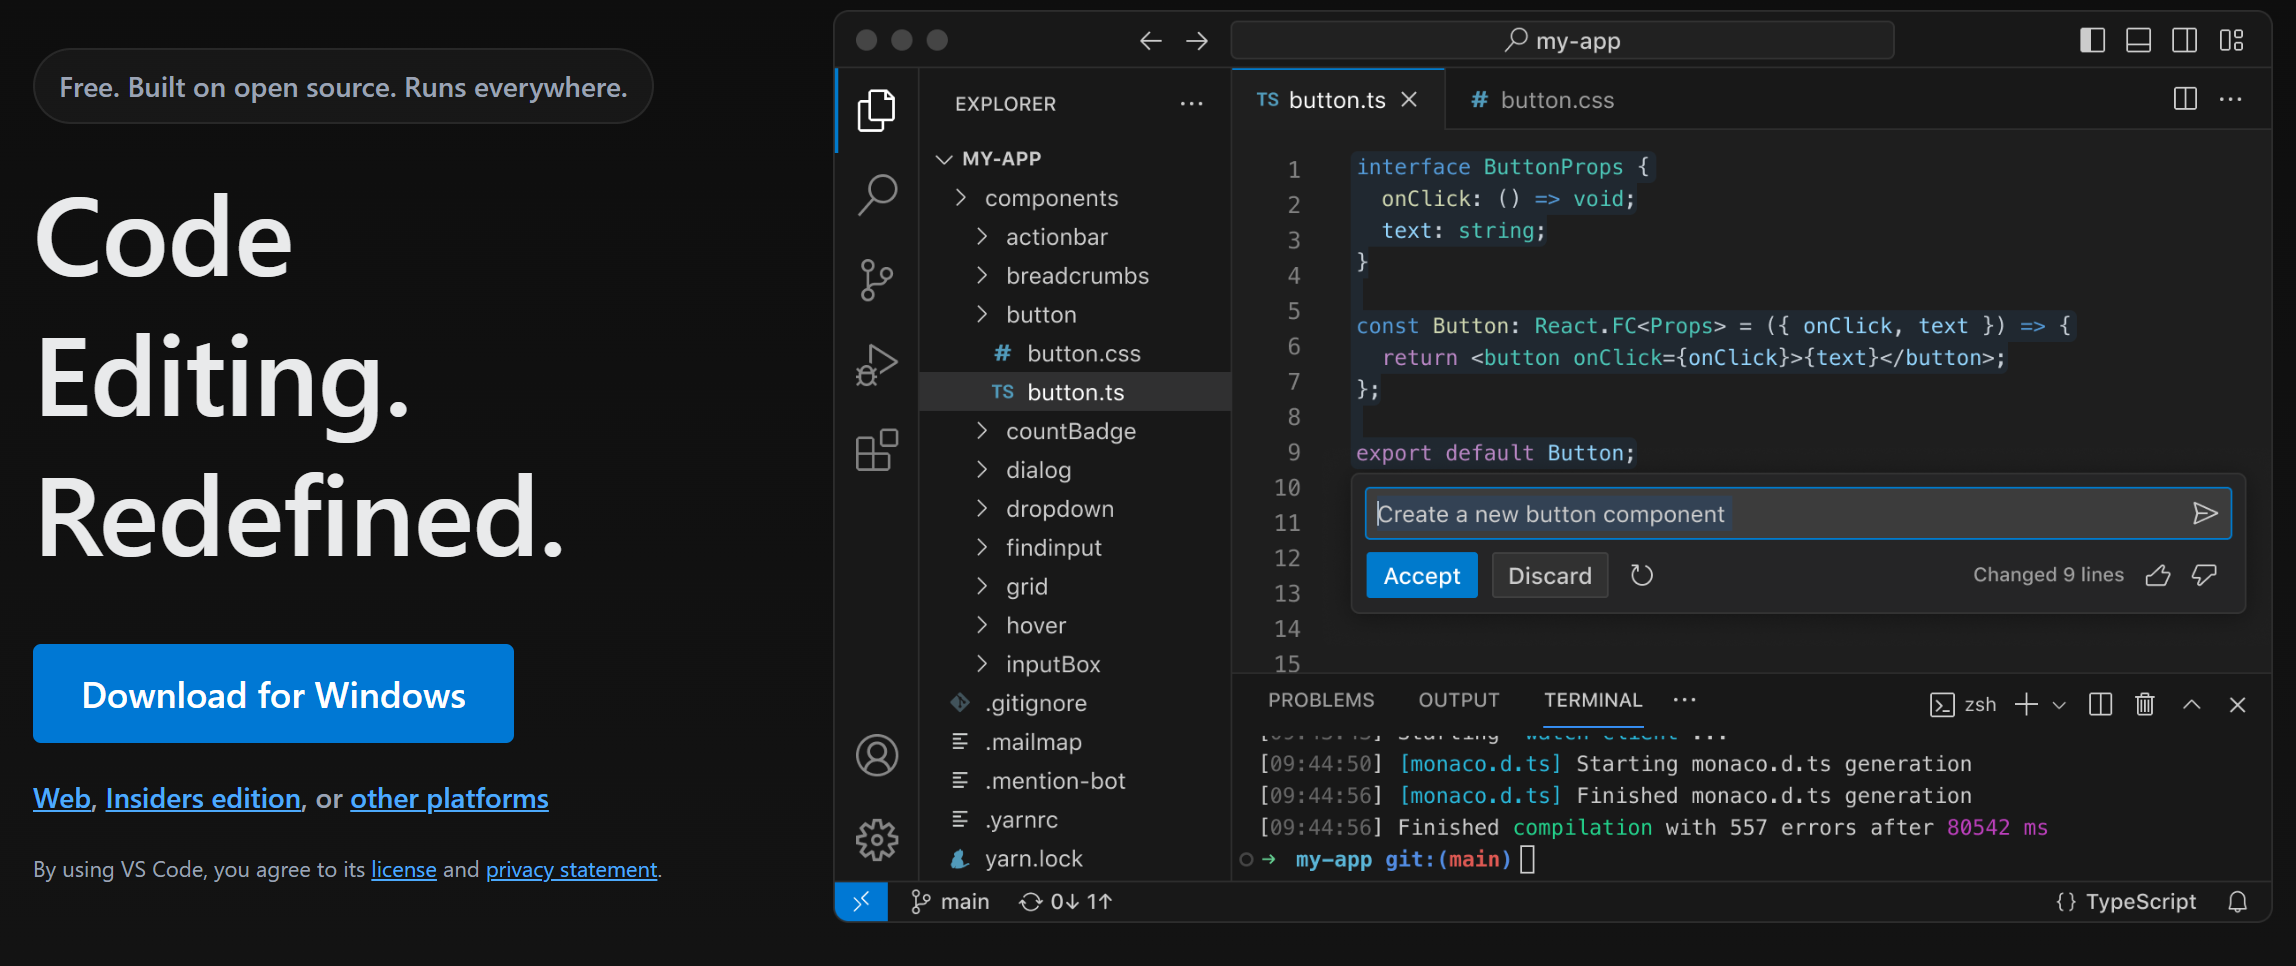Toggle the bottom panel layout button

point(2138,40)
